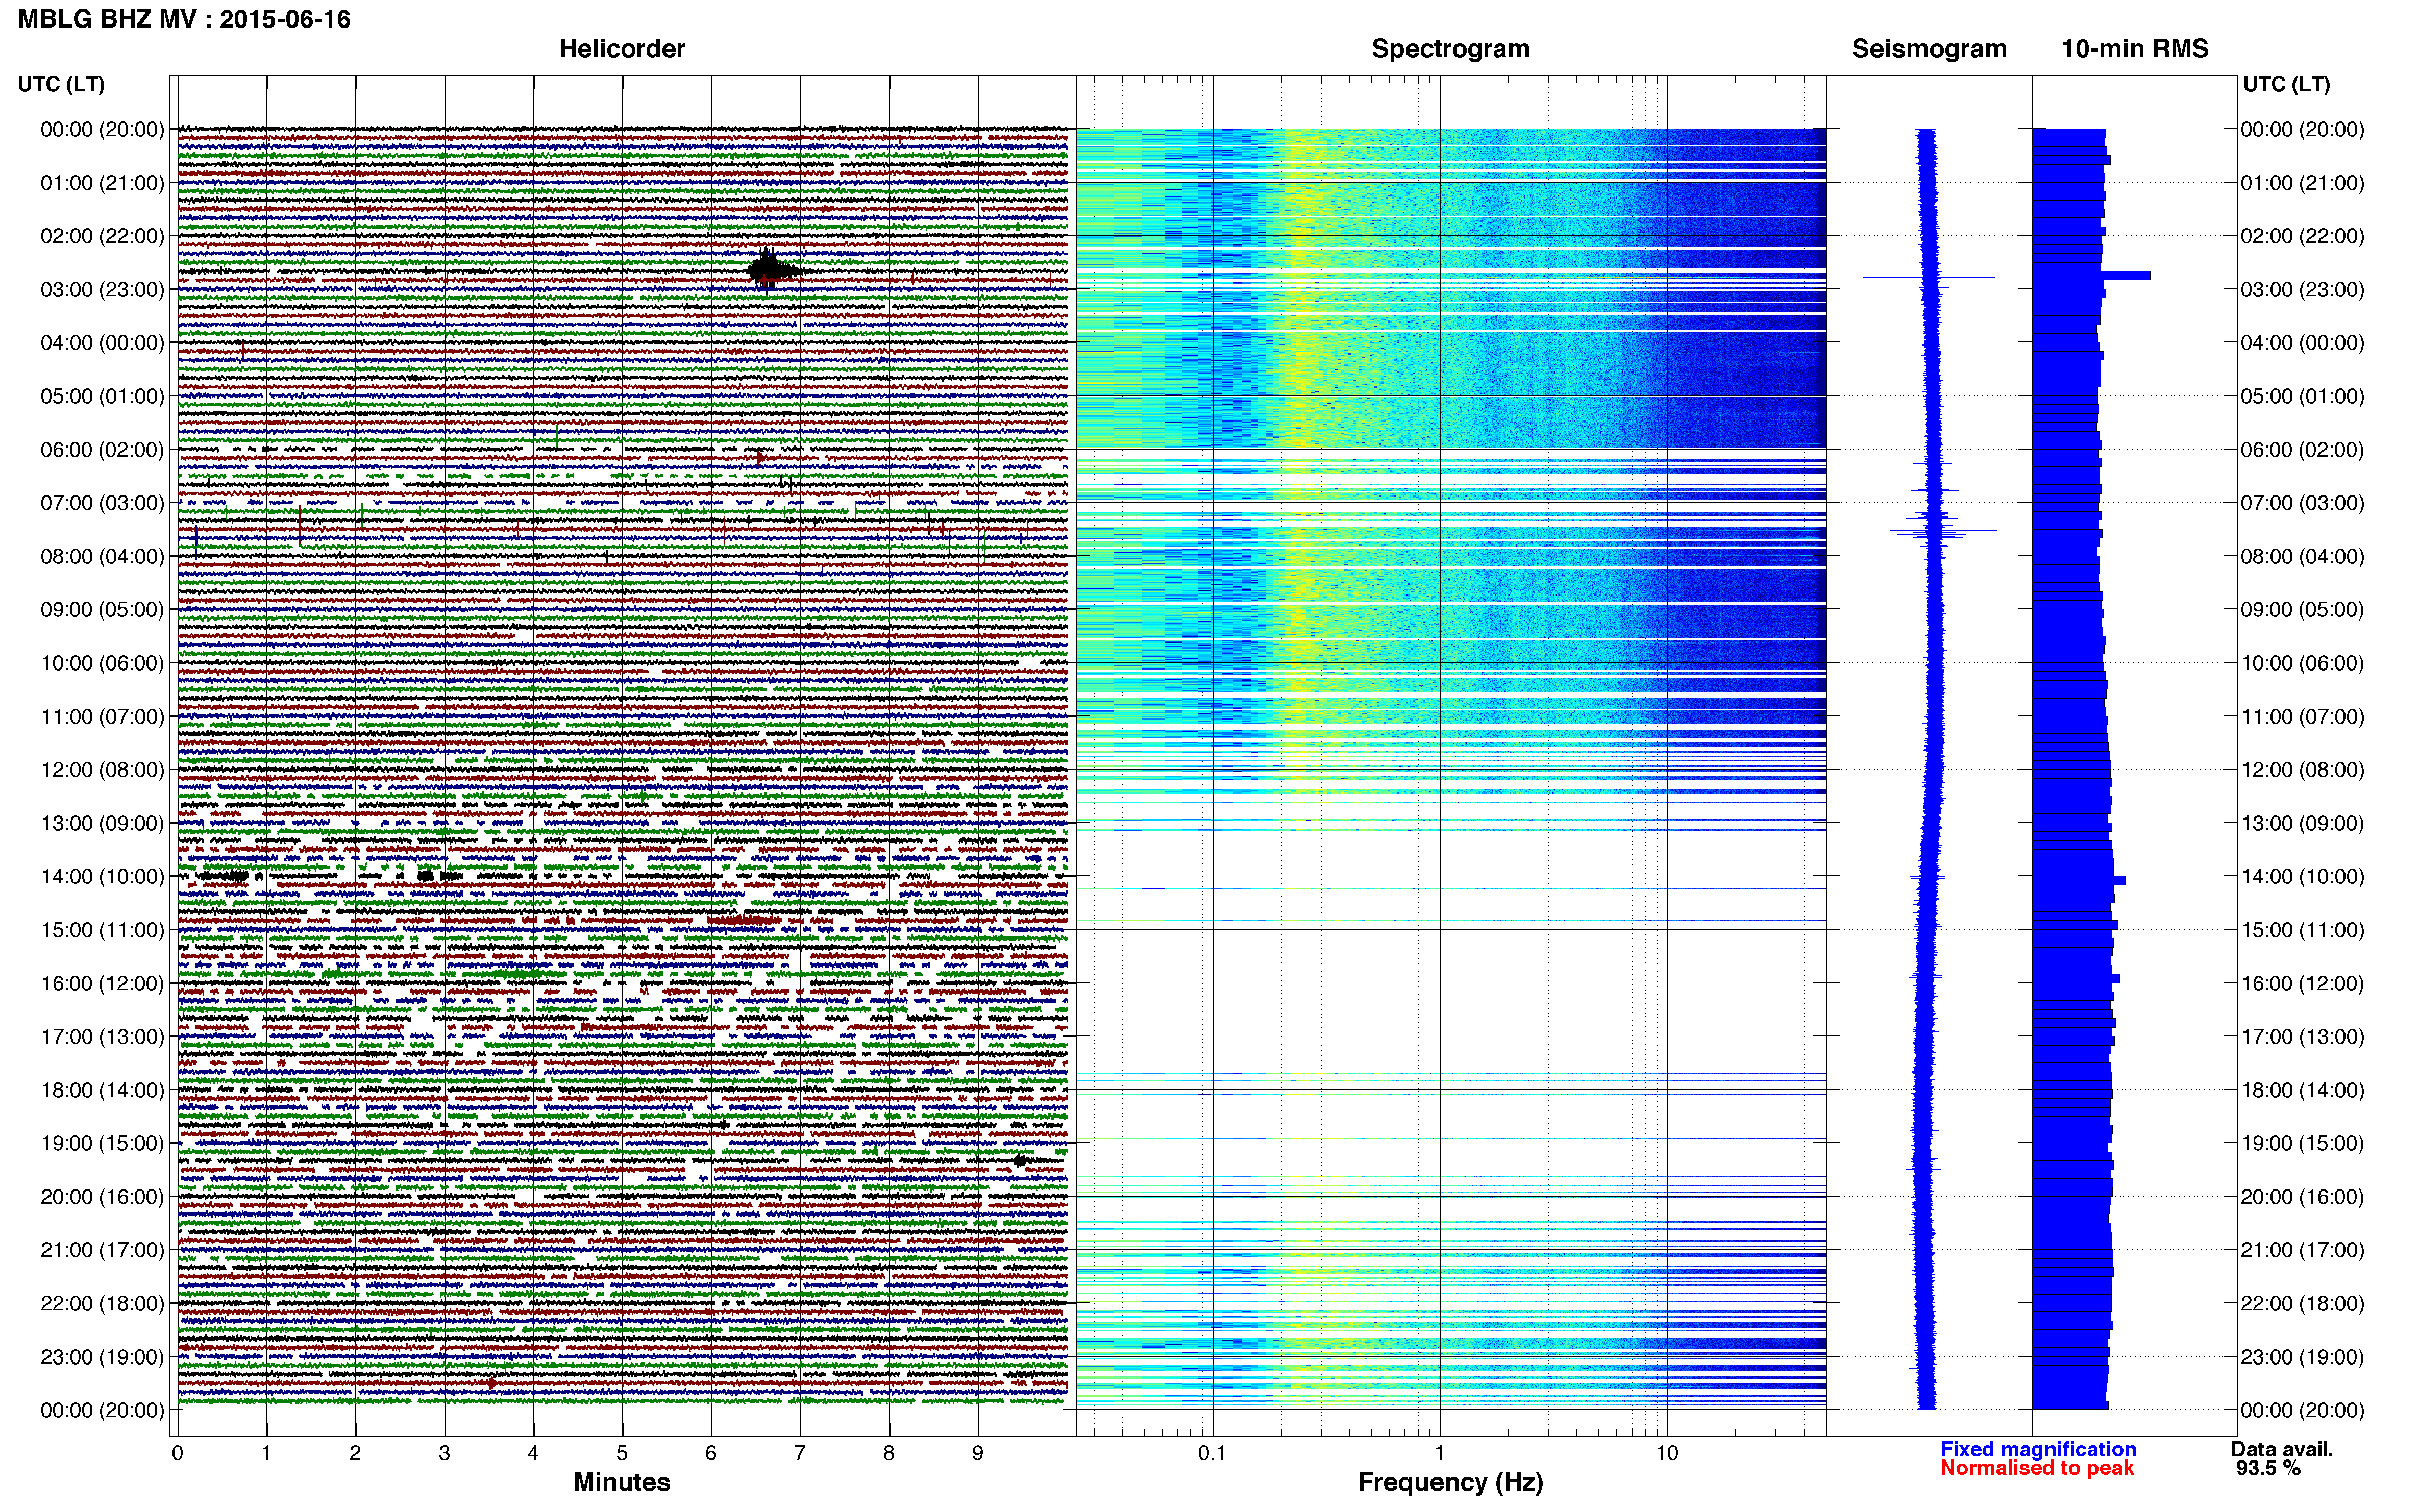Select the 10-min RMS panel heading

pyautogui.click(x=2135, y=49)
